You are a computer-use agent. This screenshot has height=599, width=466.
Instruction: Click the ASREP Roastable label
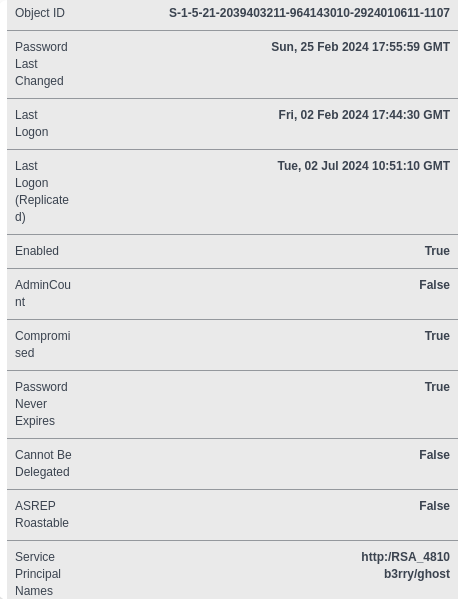point(42,514)
